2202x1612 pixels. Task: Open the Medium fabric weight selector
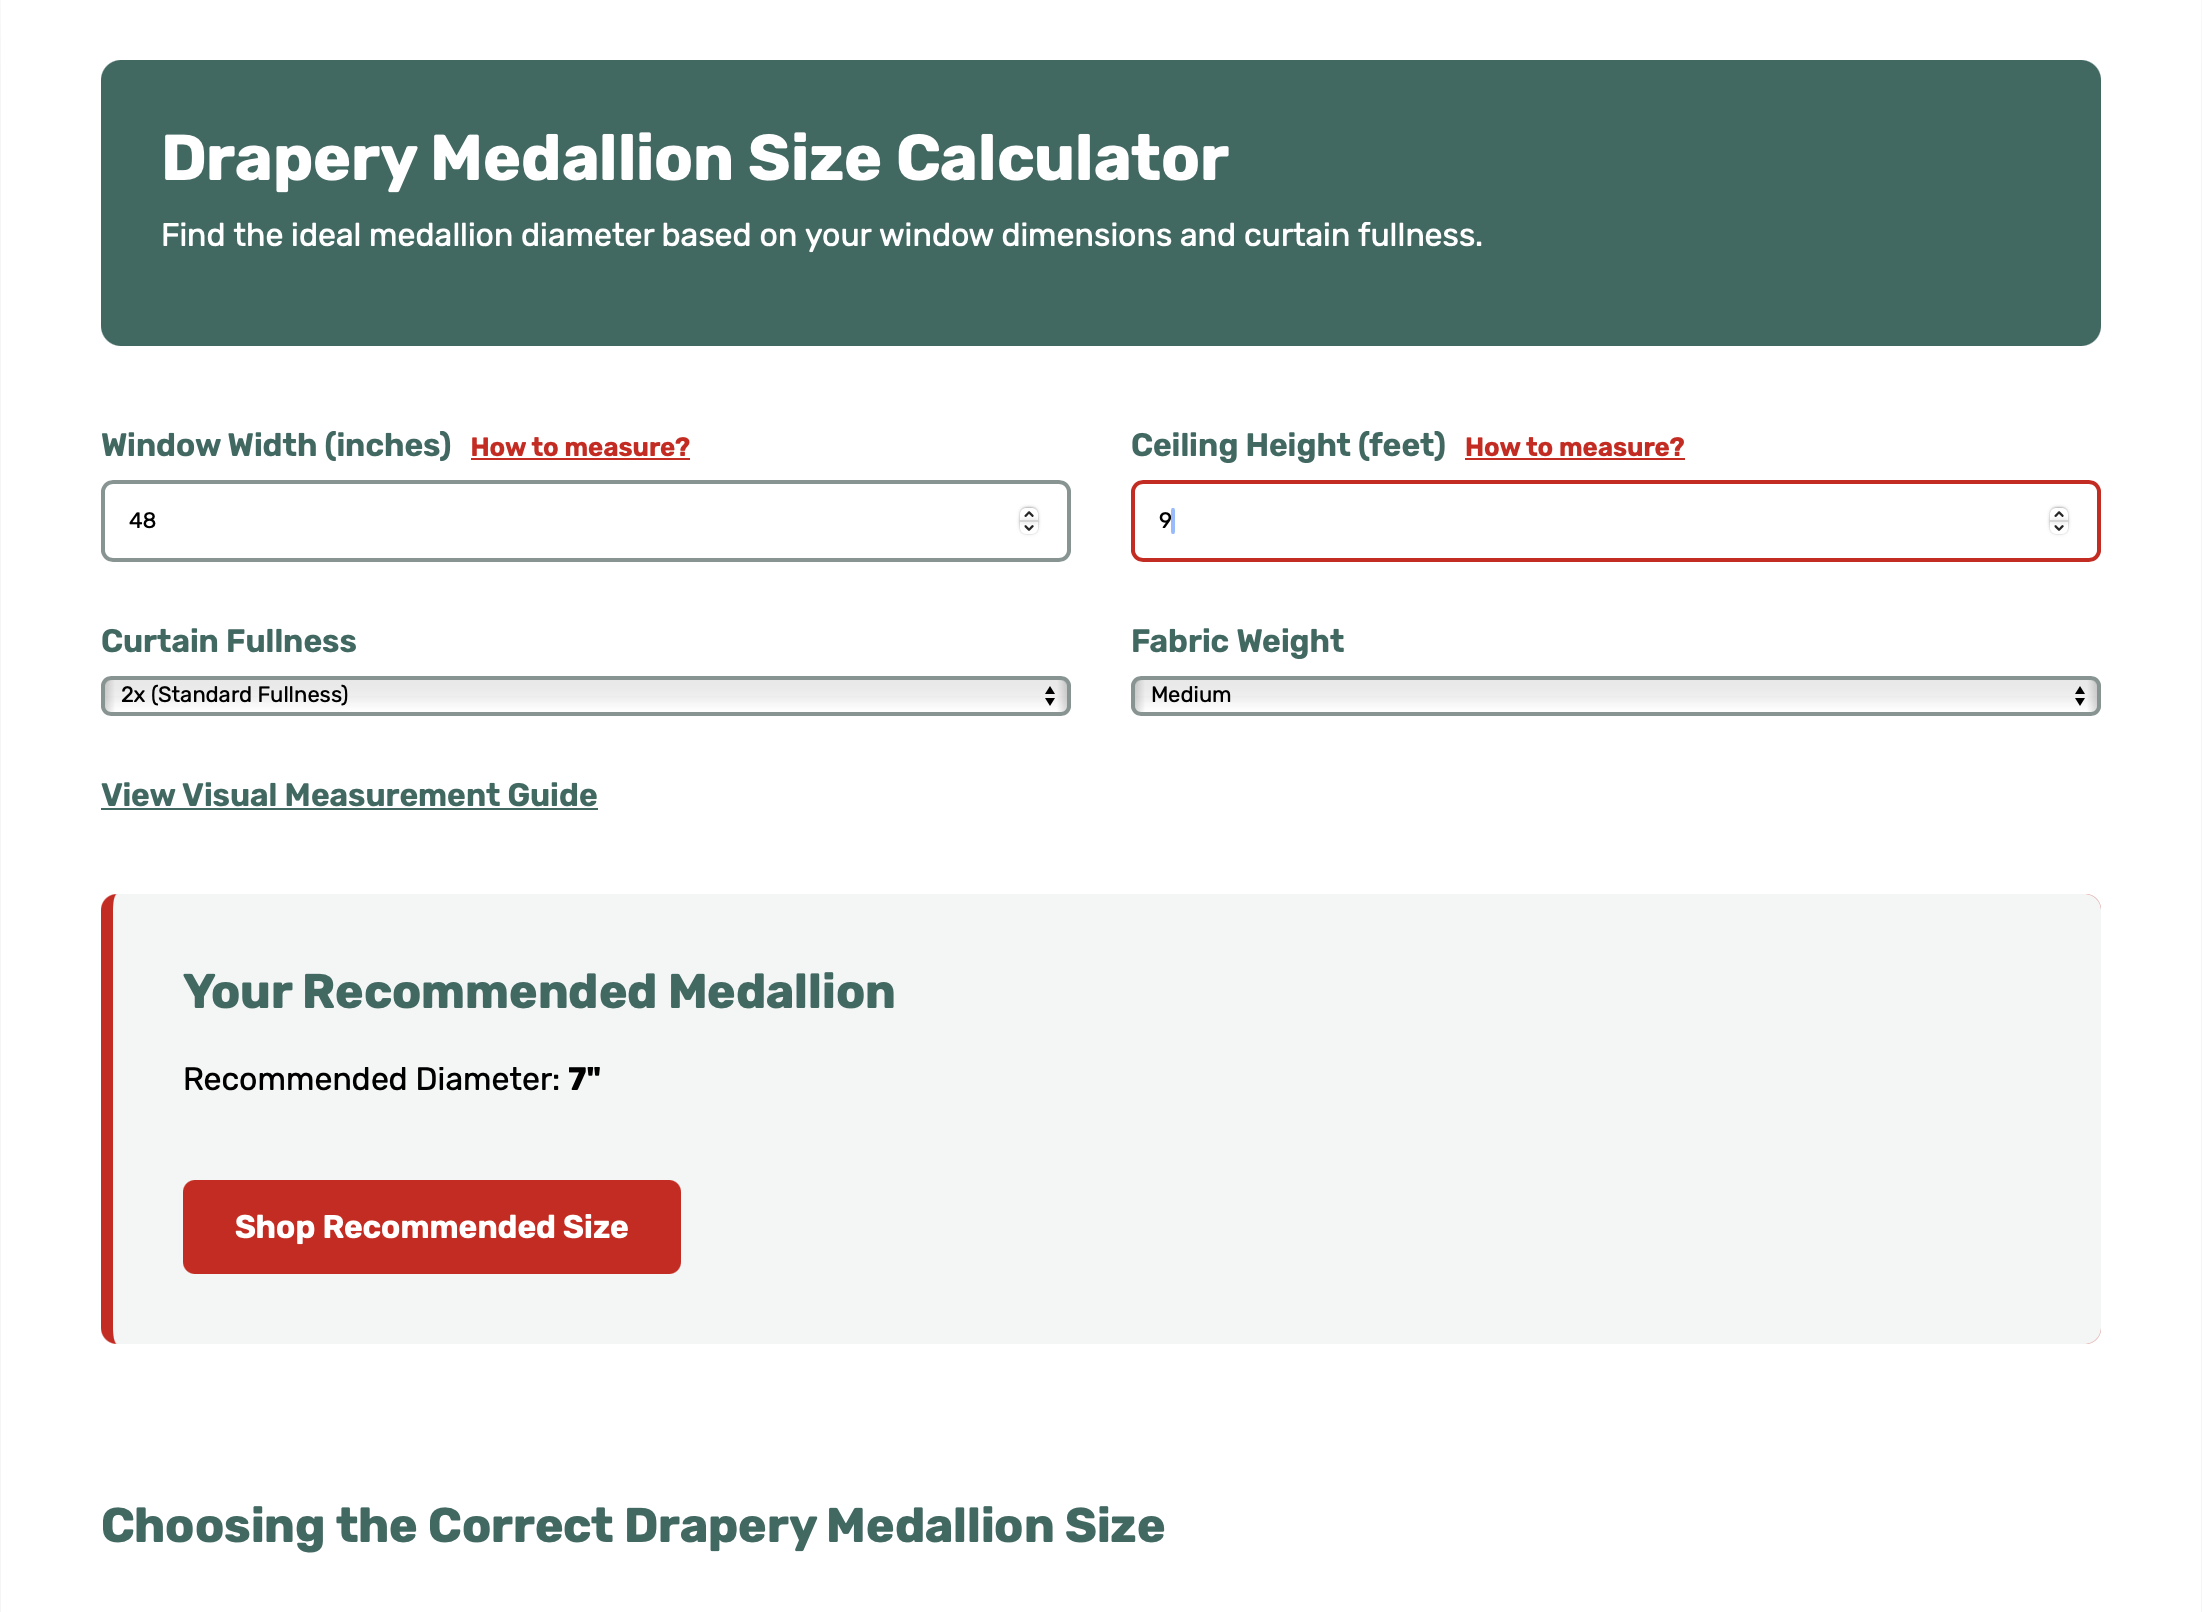pos(1614,695)
